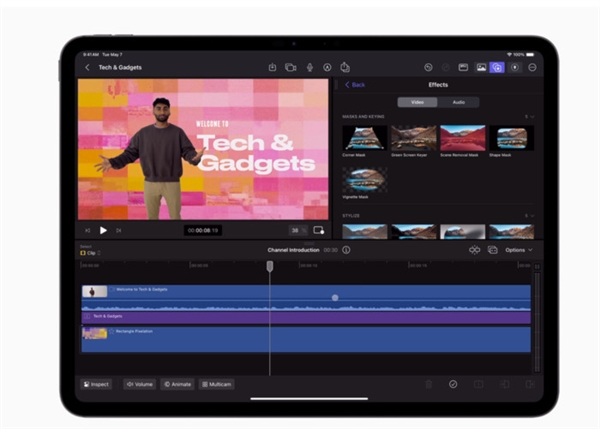
Task: Delete the clip with the trash icon
Action: pyautogui.click(x=428, y=384)
